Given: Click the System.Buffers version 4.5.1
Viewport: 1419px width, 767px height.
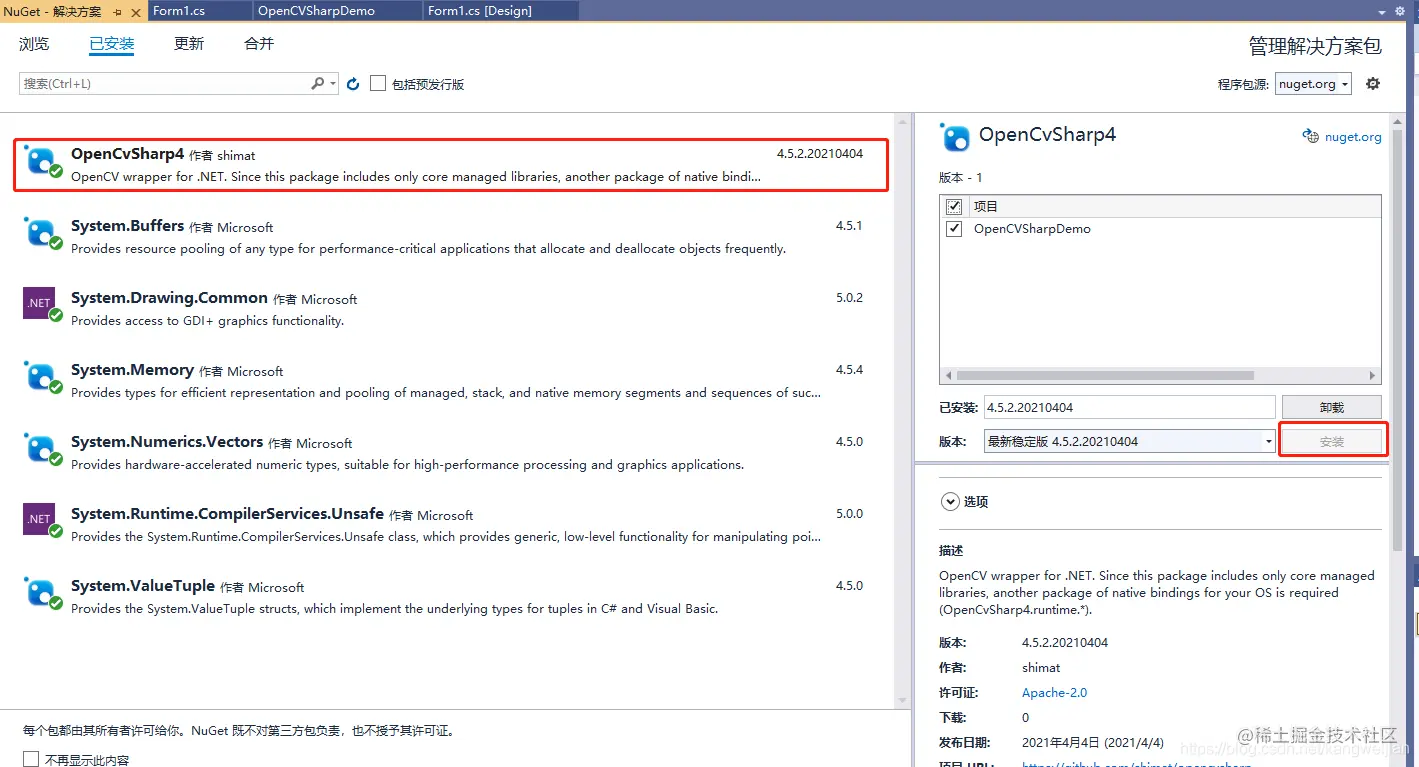Looking at the screenshot, I should tap(849, 226).
